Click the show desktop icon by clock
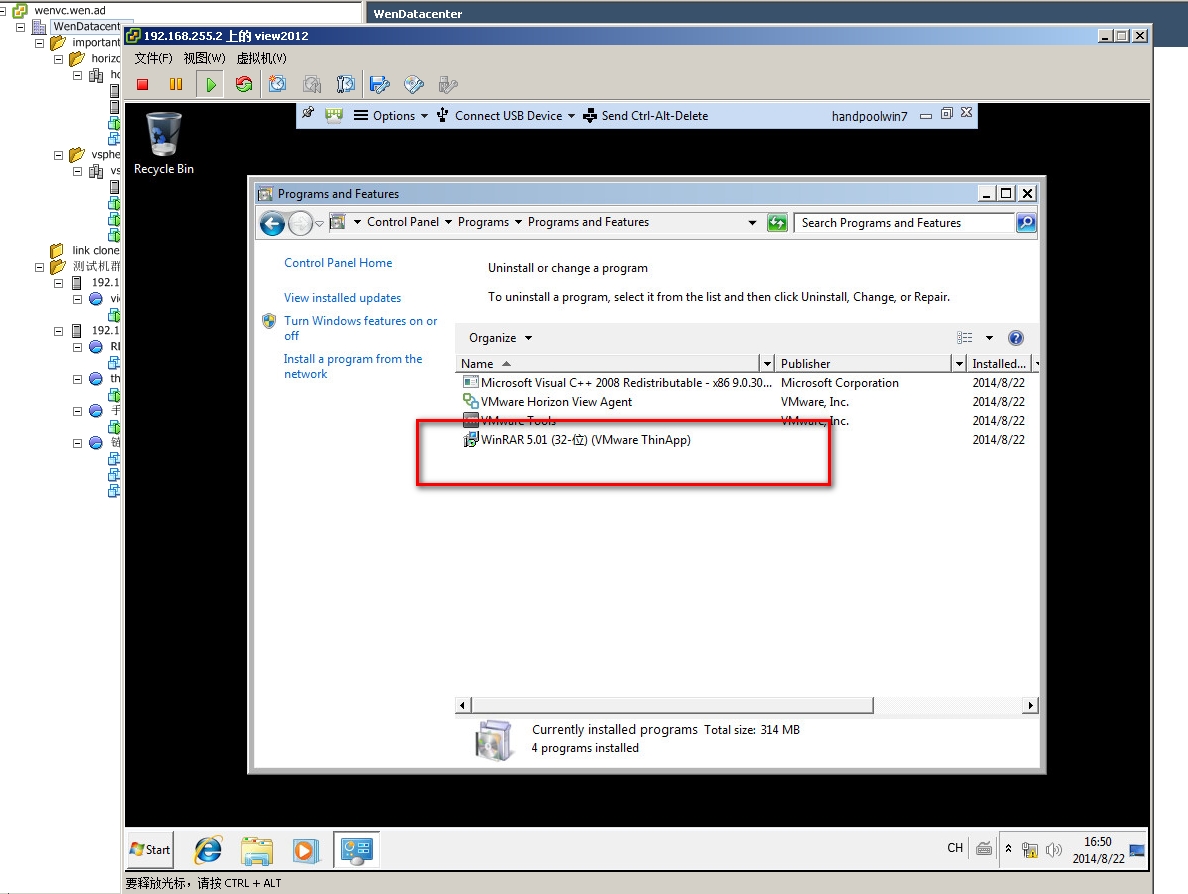This screenshot has height=894, width=1188. (1137, 850)
